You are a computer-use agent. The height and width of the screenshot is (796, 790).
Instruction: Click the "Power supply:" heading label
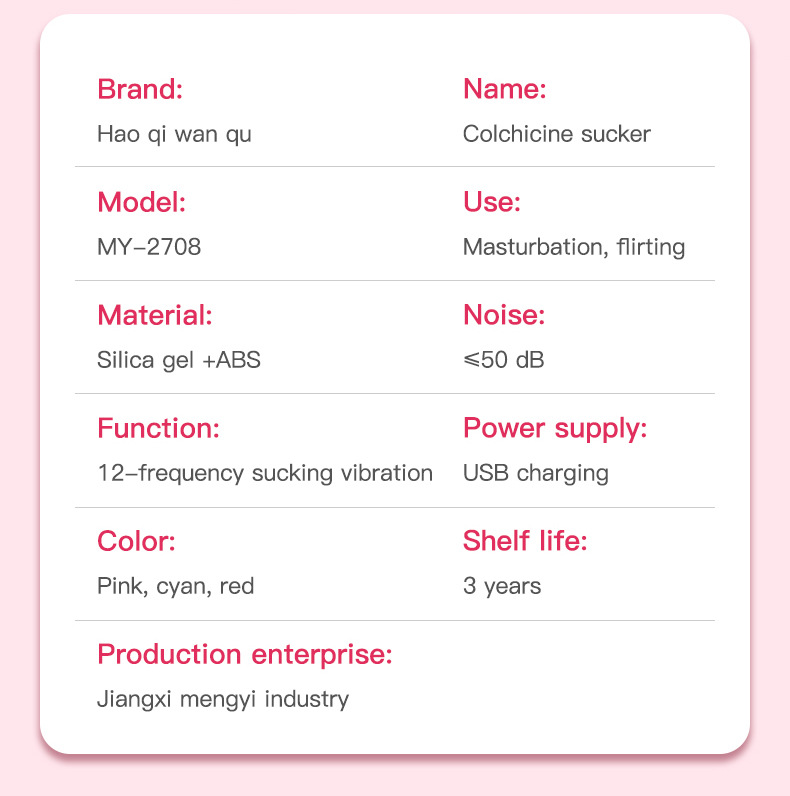click(x=555, y=428)
